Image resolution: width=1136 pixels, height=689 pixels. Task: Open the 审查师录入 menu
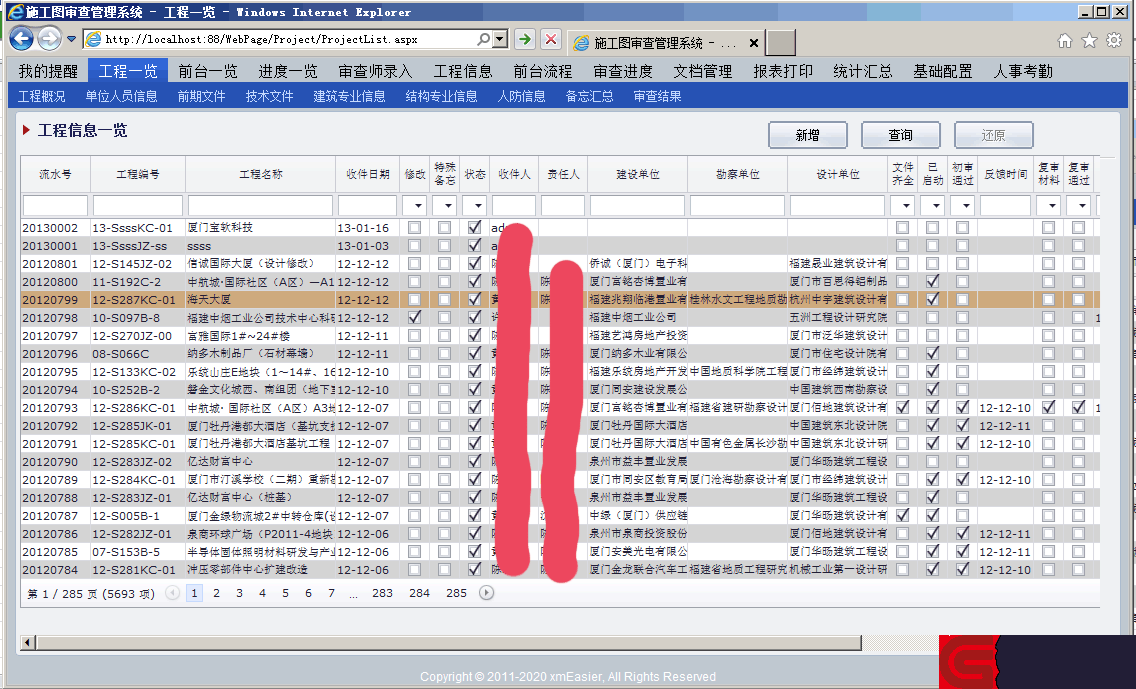coord(375,71)
